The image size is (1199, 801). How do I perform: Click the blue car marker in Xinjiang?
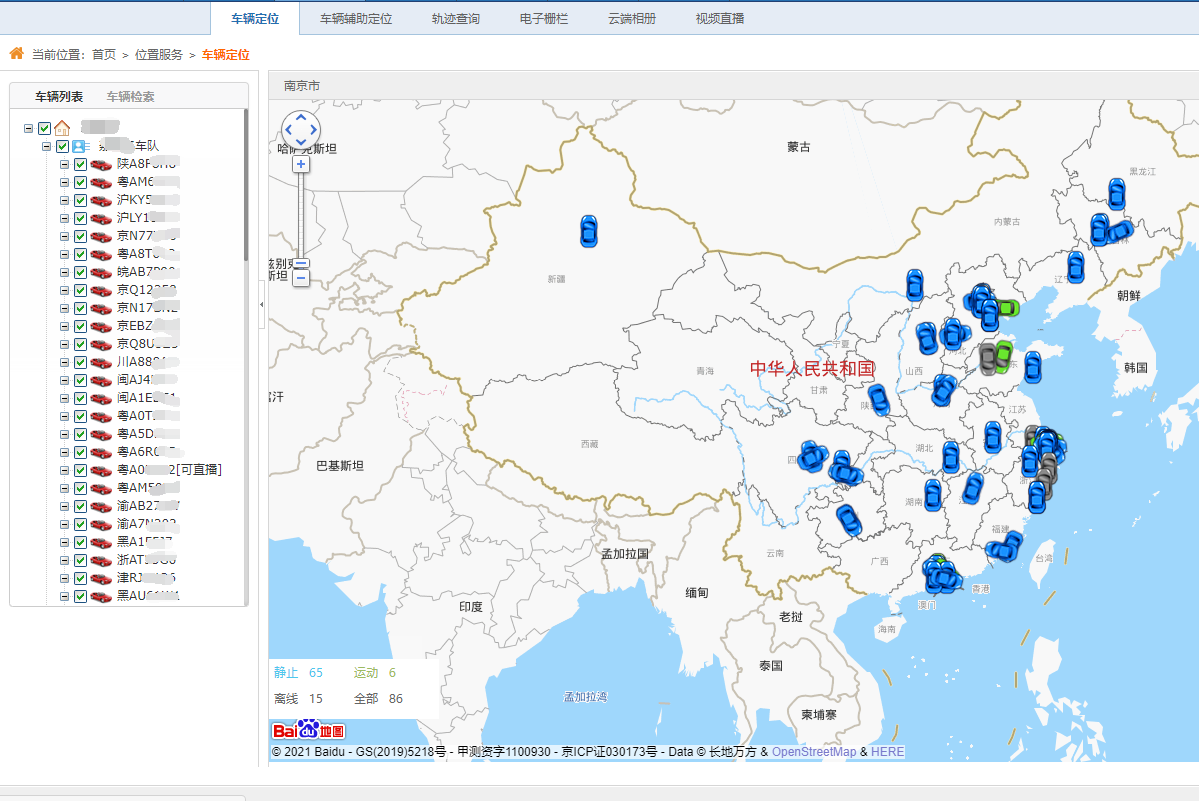tap(588, 231)
